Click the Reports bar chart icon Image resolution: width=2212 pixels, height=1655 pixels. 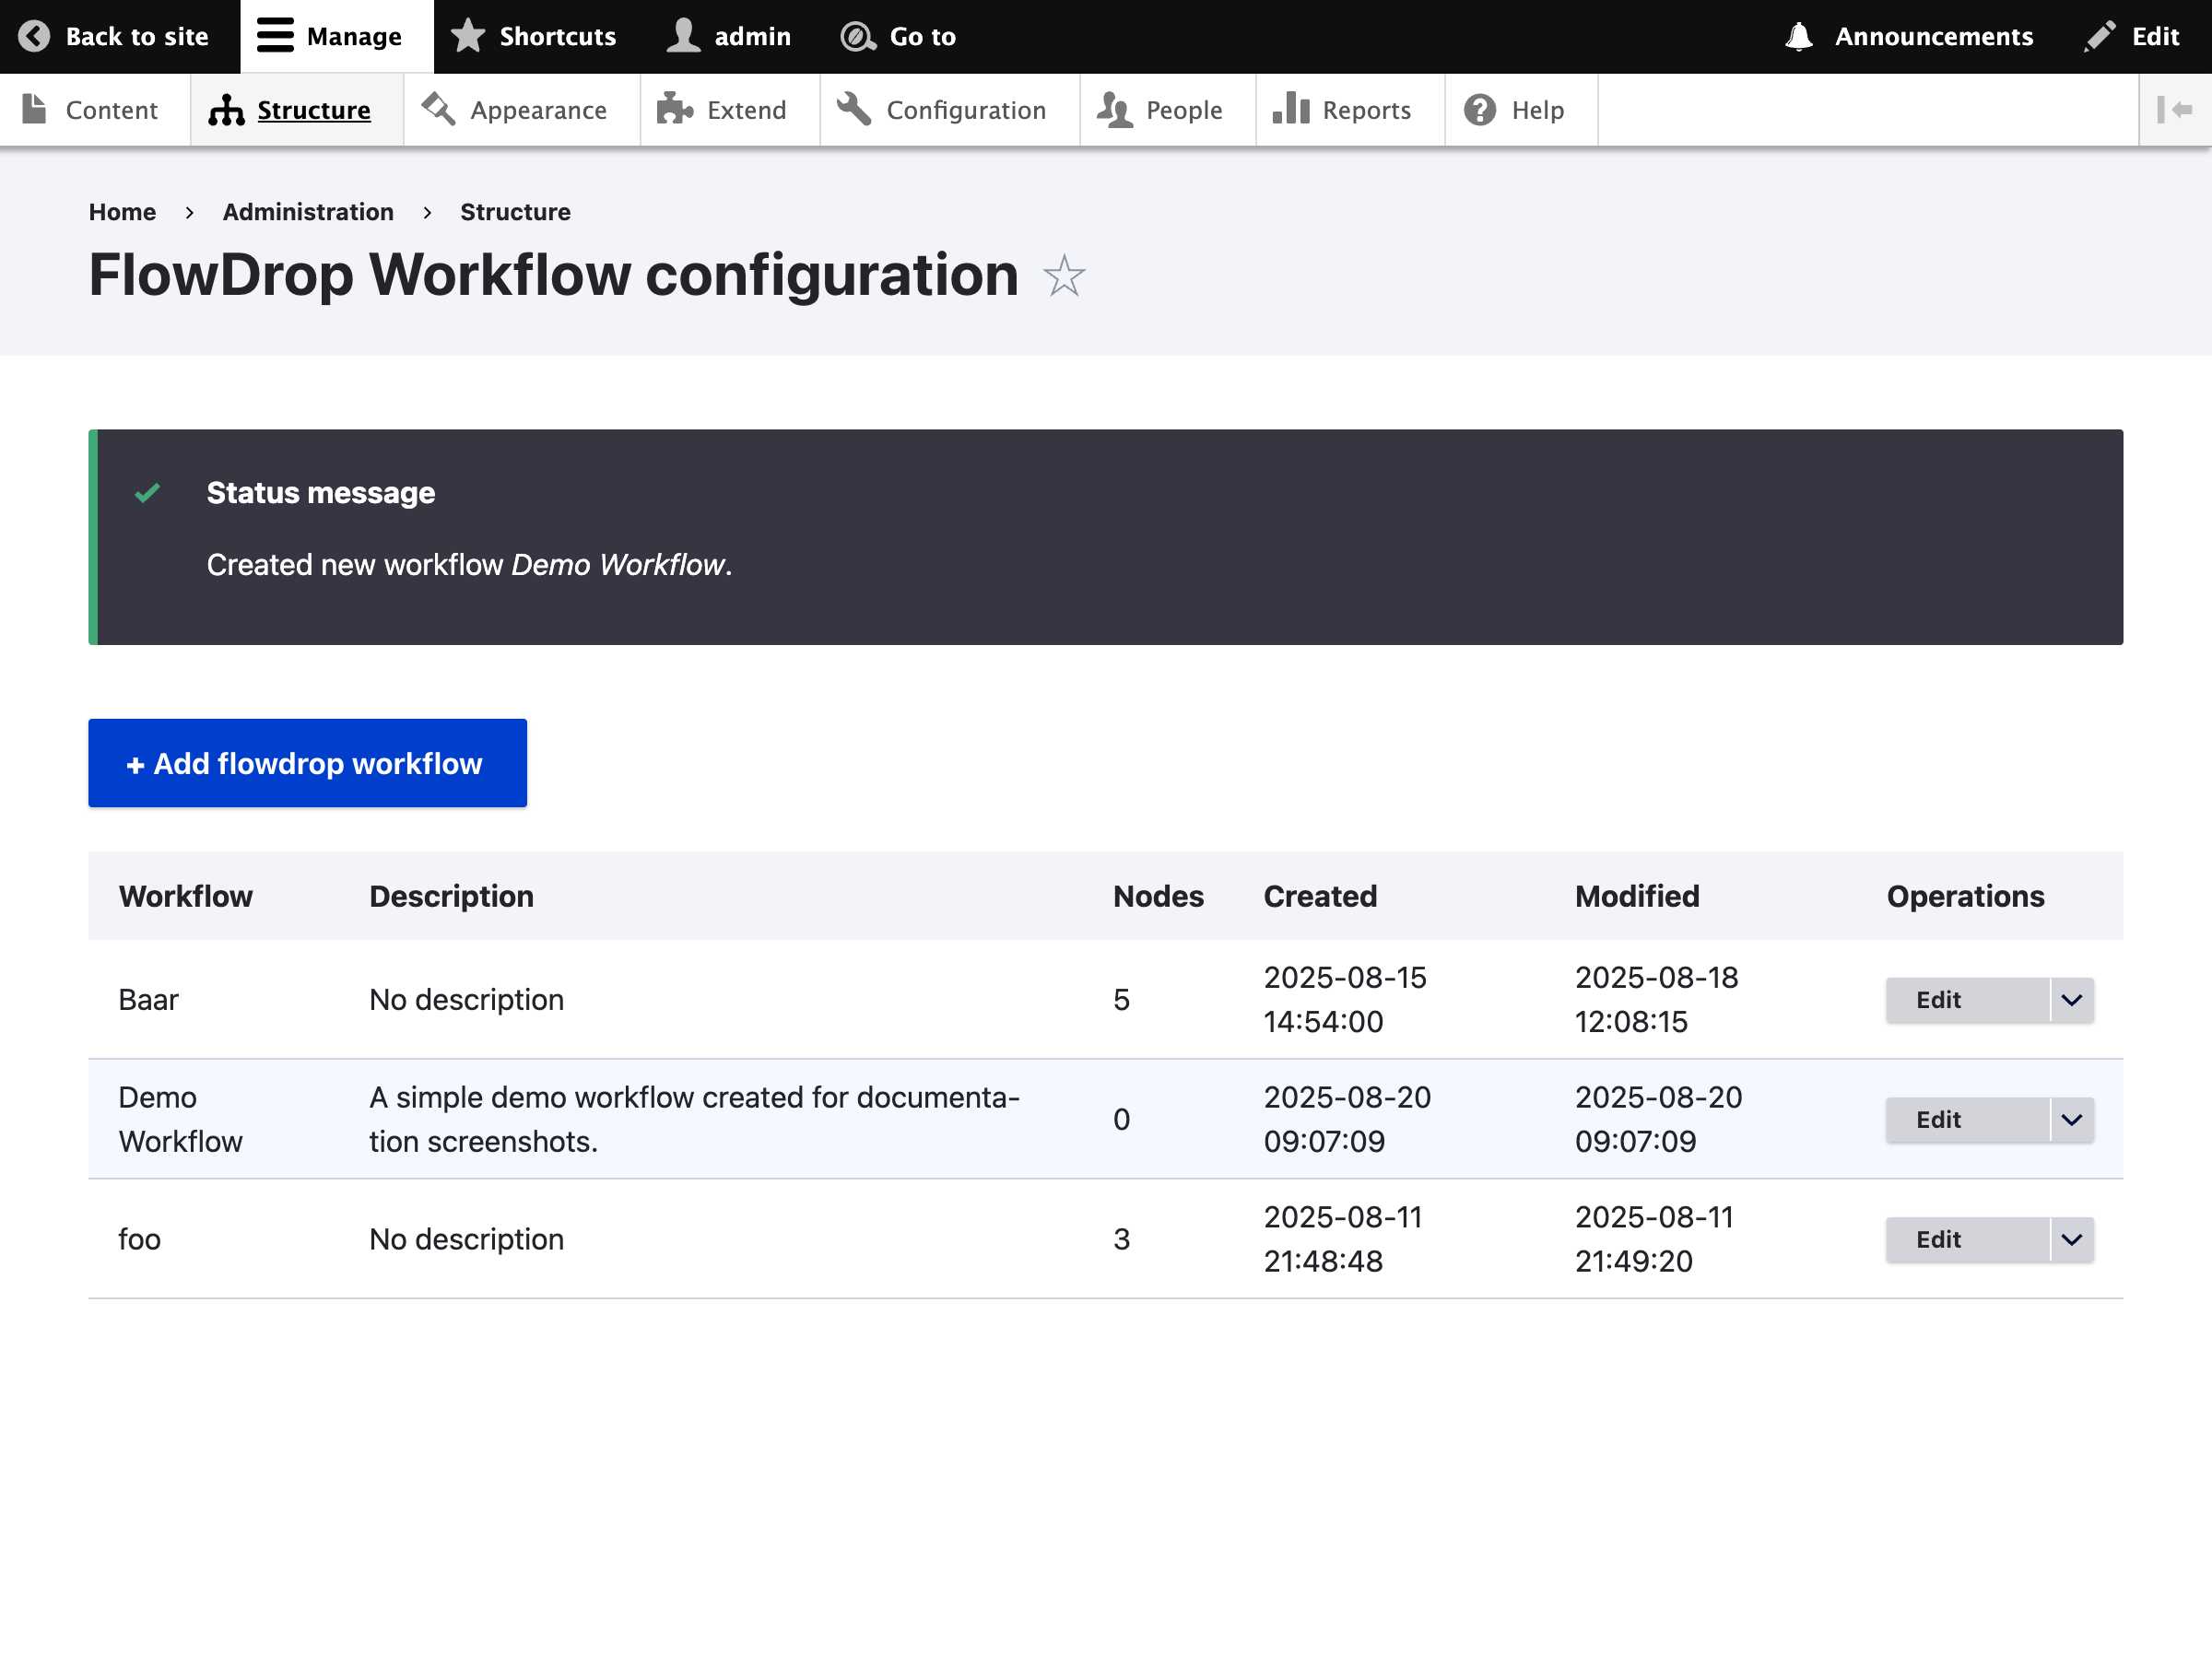[x=1292, y=109]
